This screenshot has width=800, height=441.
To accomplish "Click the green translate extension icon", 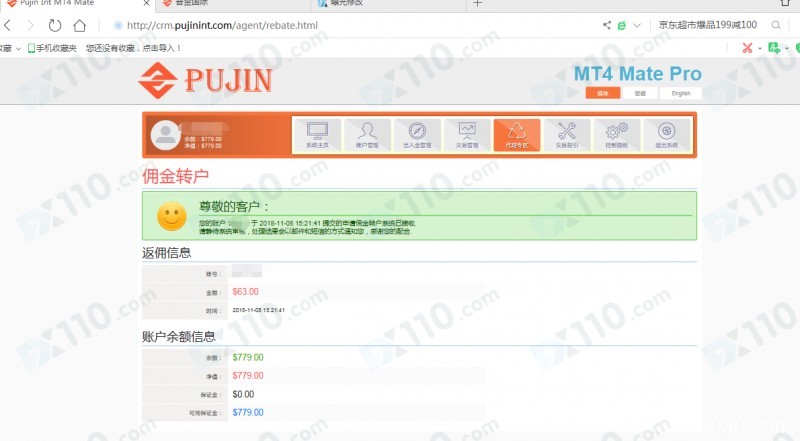I will [x=774, y=48].
